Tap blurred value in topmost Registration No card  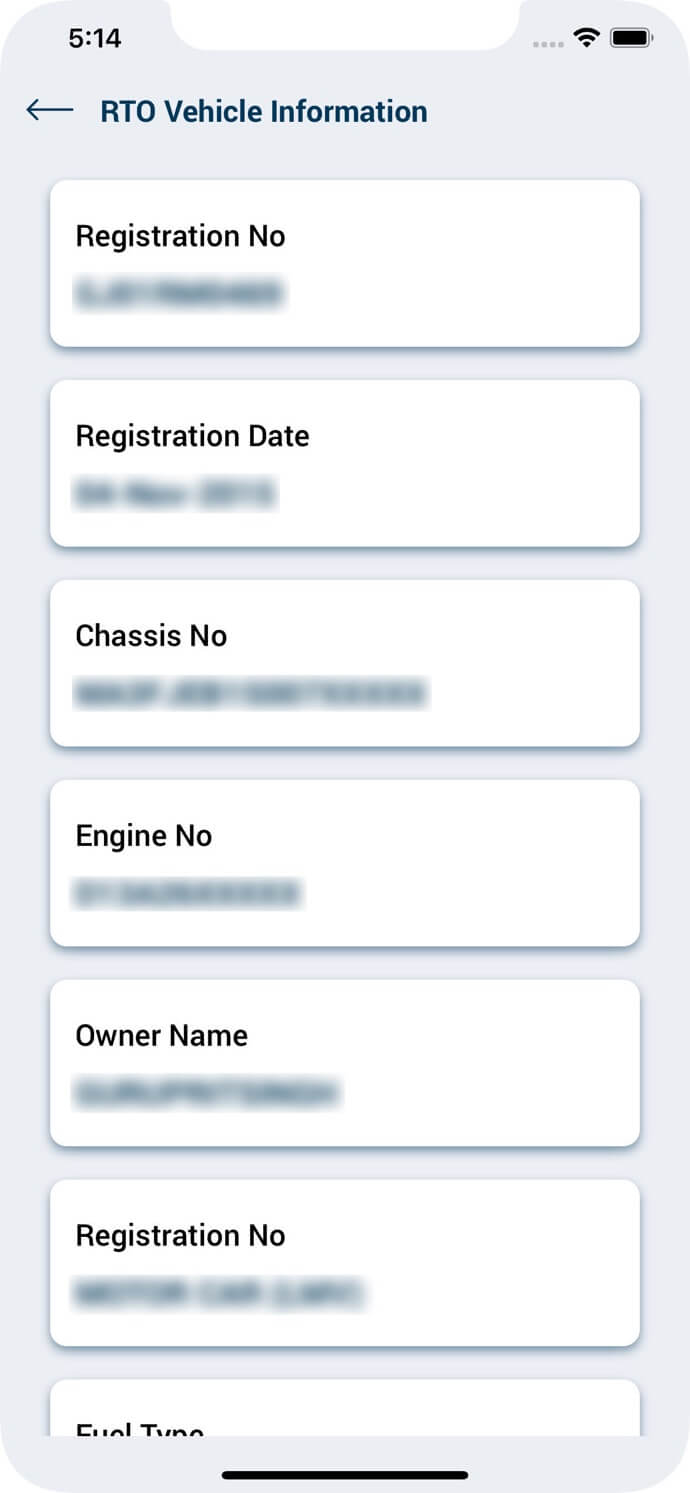click(x=180, y=293)
